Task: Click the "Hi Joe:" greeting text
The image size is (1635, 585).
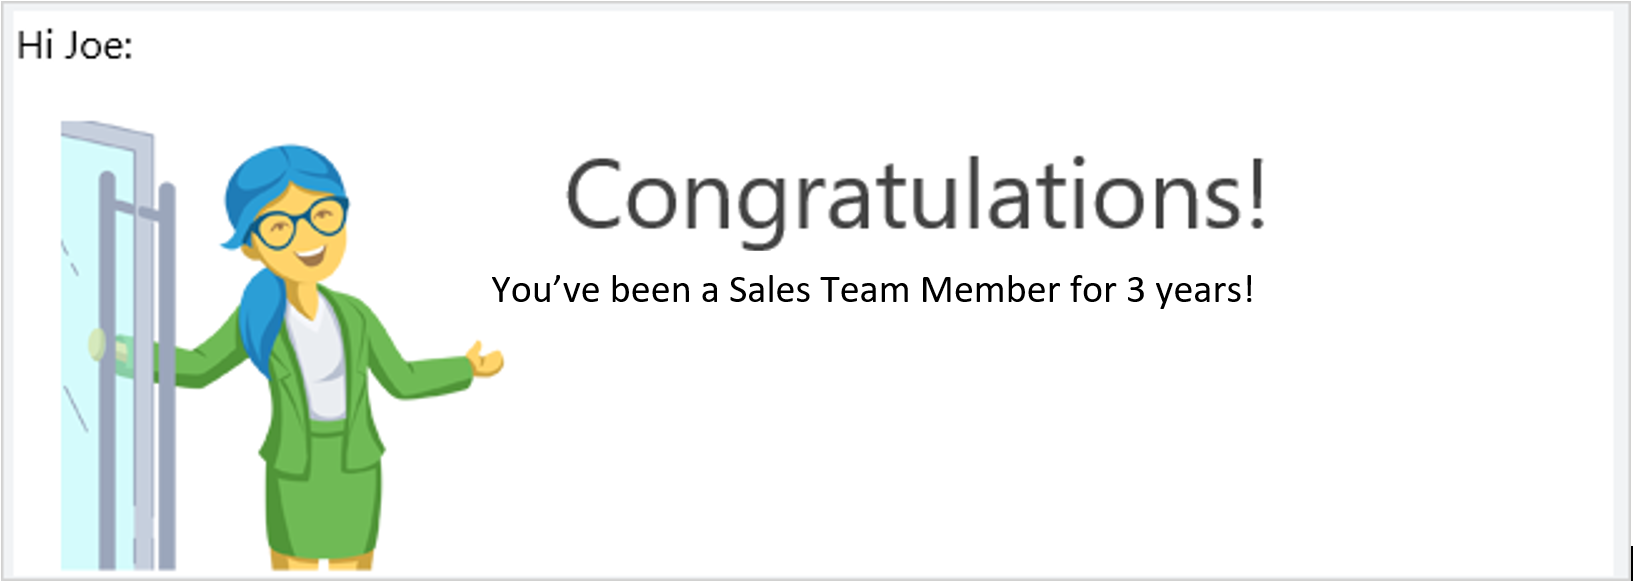Action: [x=75, y=45]
